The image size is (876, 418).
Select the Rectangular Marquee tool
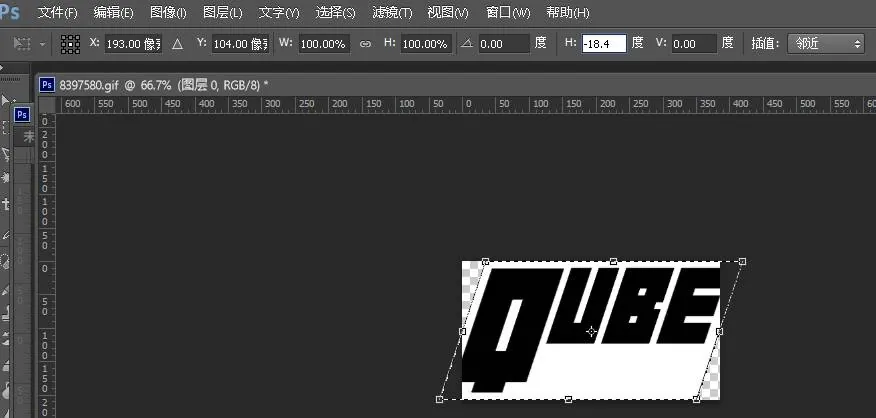(x=6, y=127)
